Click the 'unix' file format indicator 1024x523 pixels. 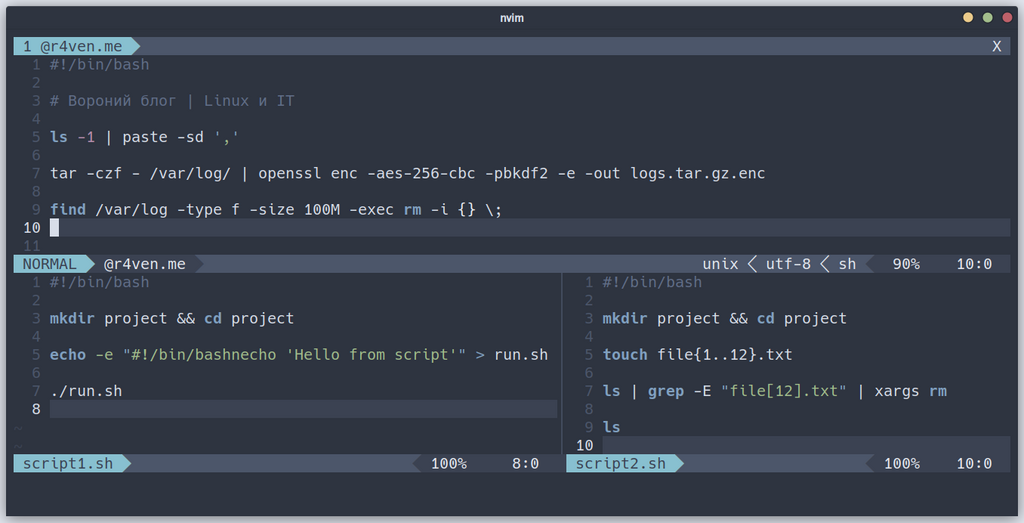click(720, 264)
